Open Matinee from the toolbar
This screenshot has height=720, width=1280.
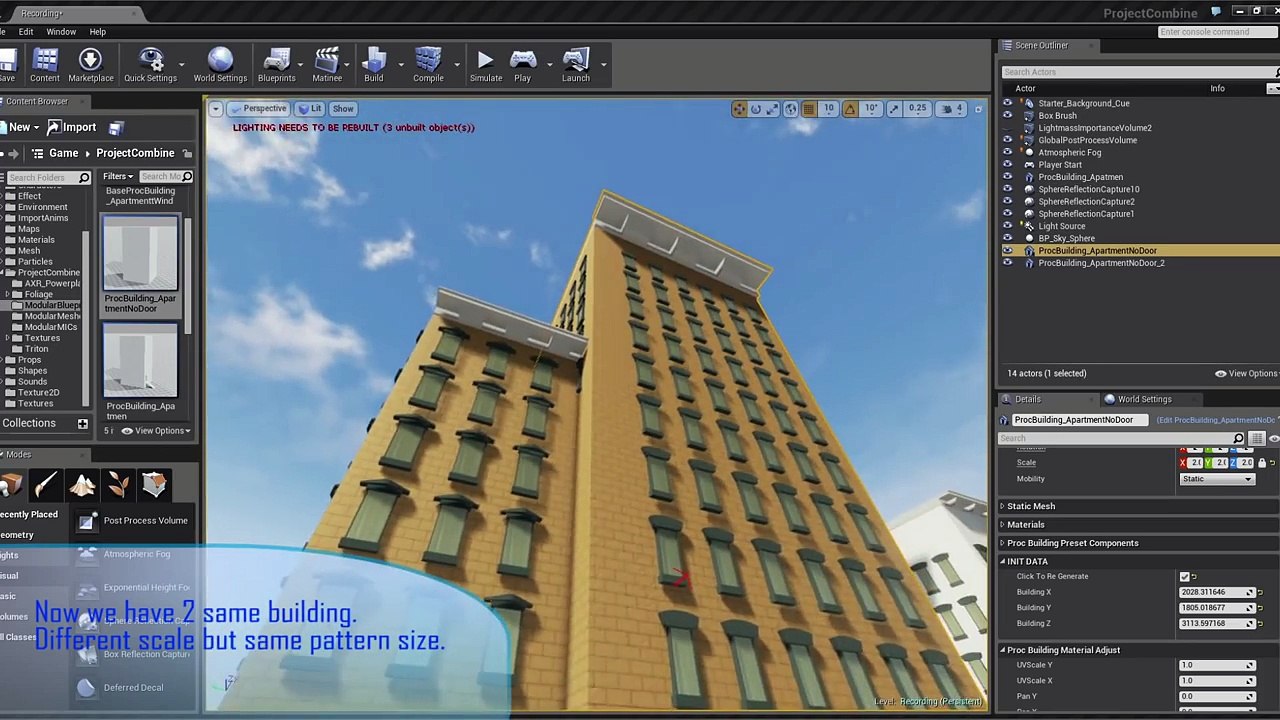point(327,66)
